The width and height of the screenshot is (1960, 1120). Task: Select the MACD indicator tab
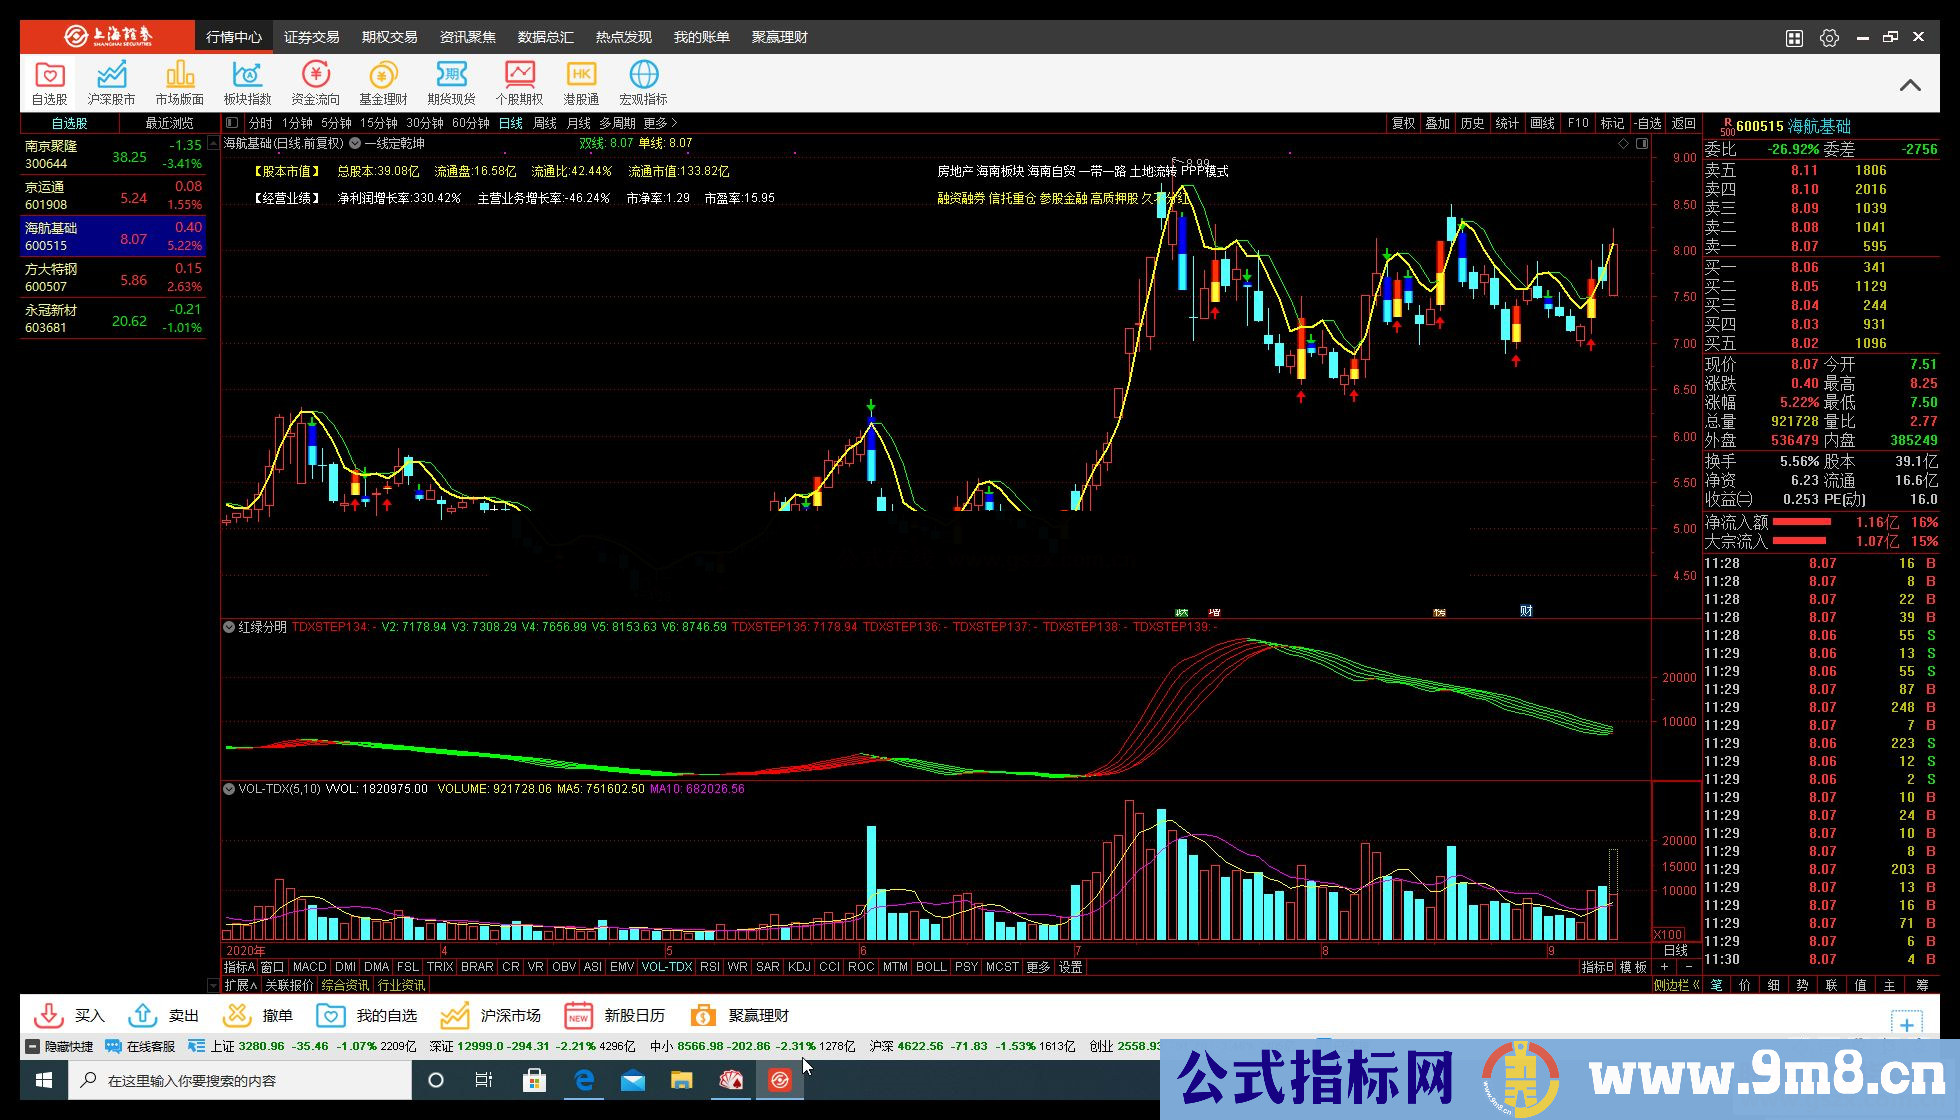click(x=309, y=967)
